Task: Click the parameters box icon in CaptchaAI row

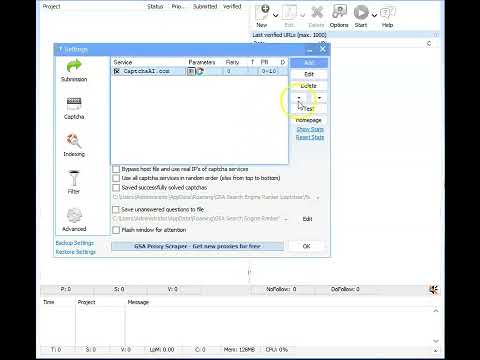Action: [191, 71]
